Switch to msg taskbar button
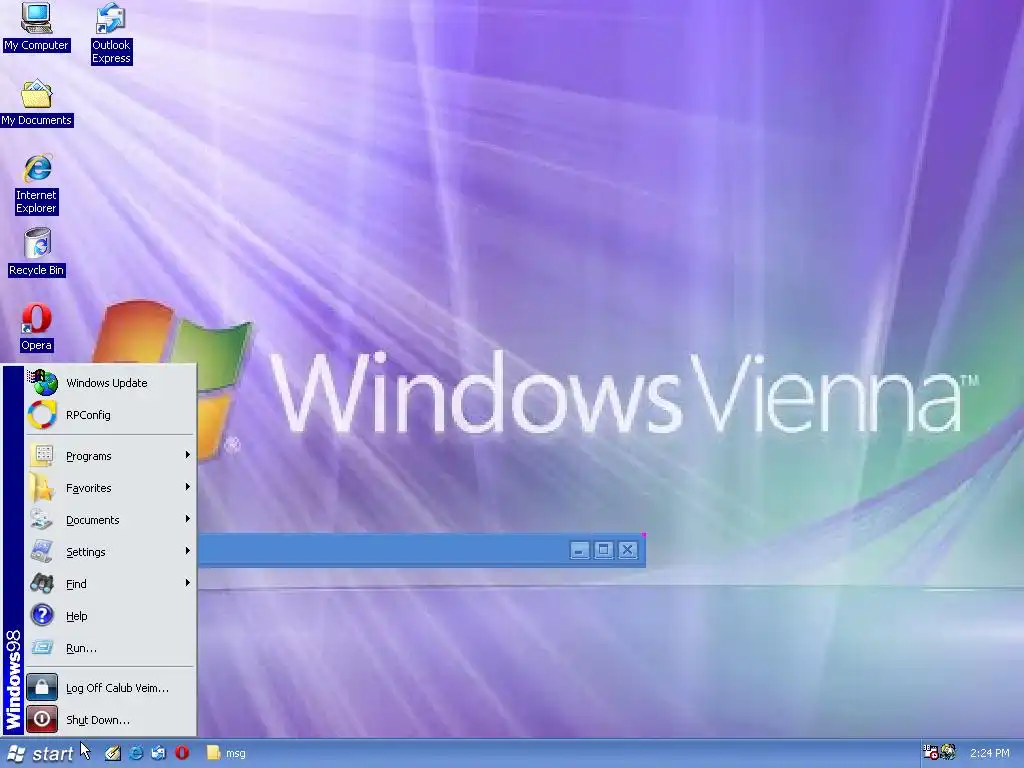The width and height of the screenshot is (1024, 768). (x=226, y=753)
